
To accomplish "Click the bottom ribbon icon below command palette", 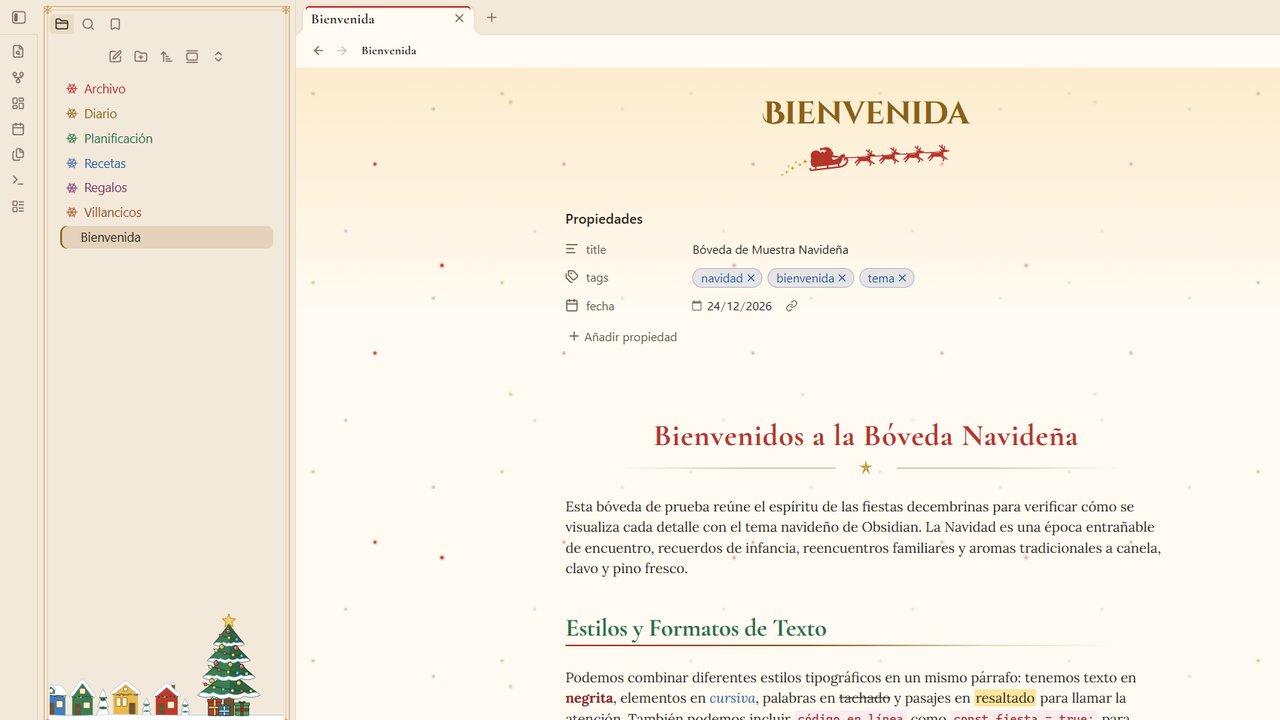I will (x=18, y=207).
